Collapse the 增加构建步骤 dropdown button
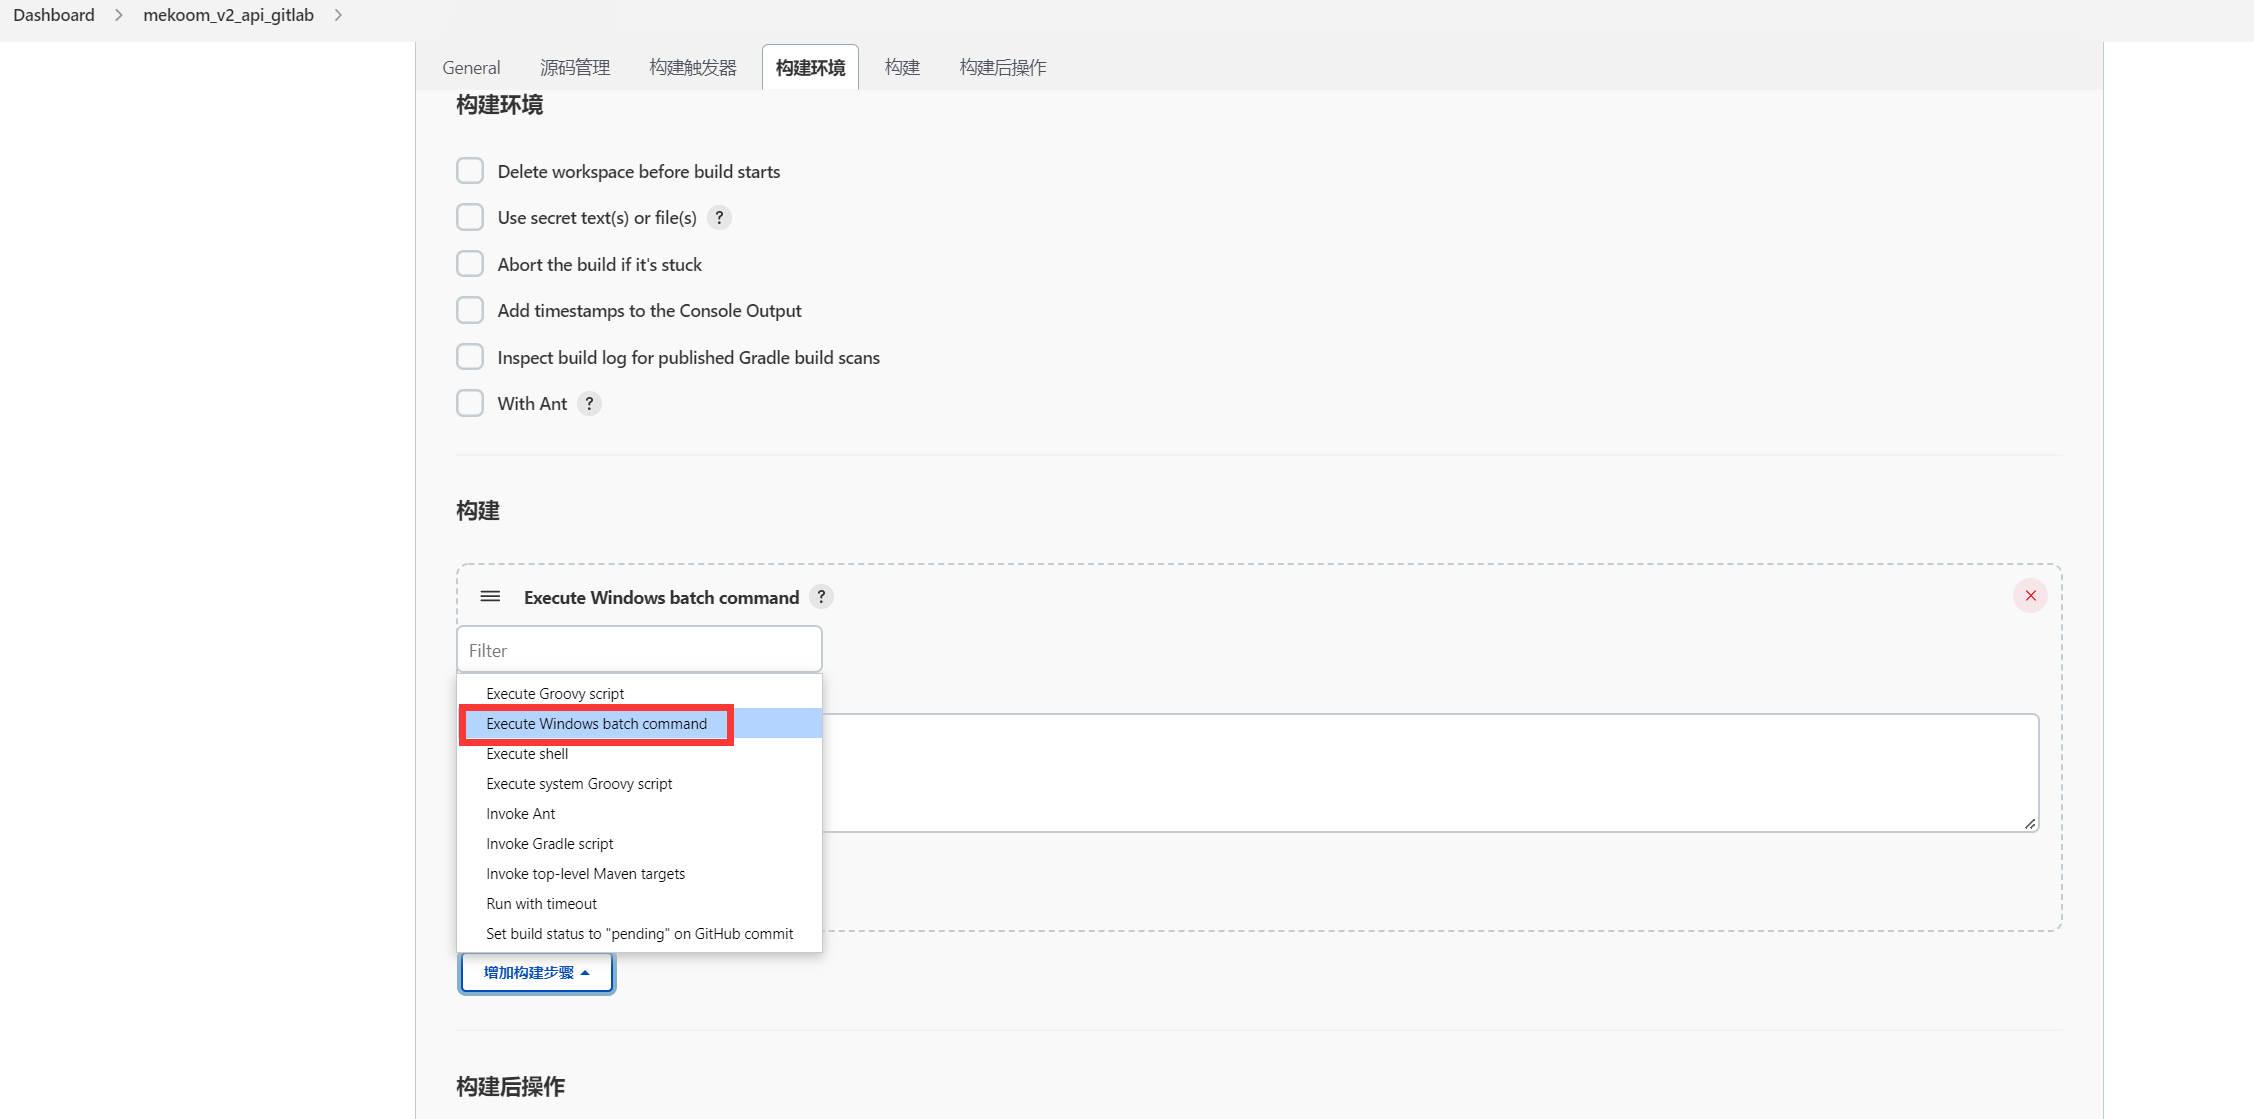This screenshot has height=1119, width=2254. 536,972
